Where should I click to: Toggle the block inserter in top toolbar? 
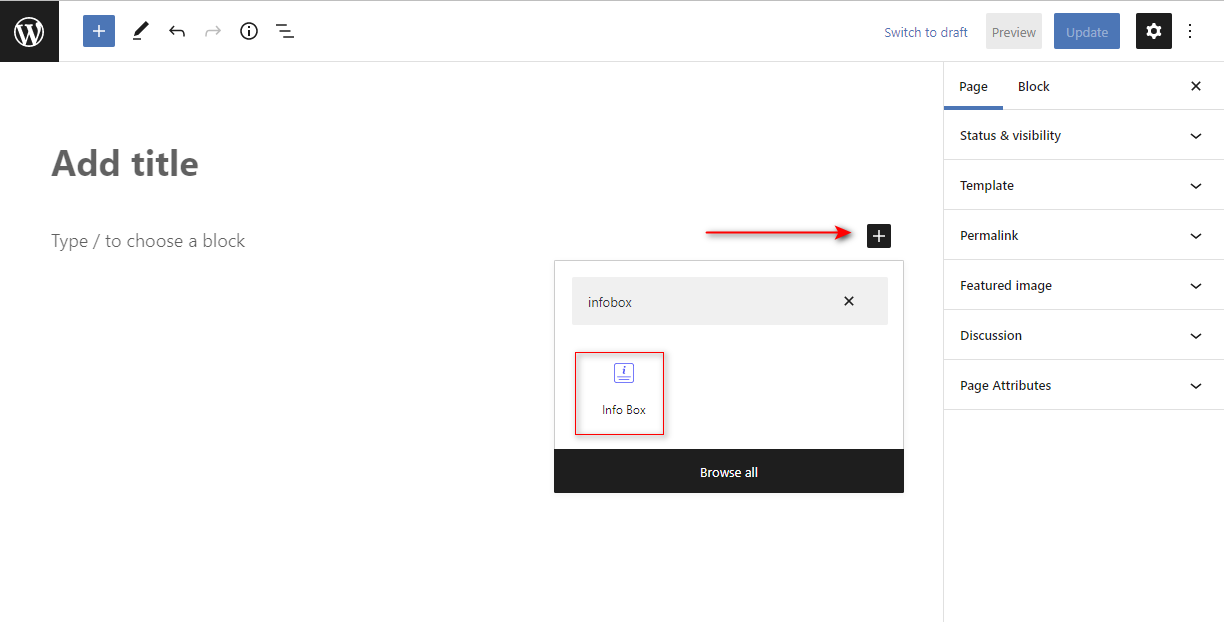[99, 31]
